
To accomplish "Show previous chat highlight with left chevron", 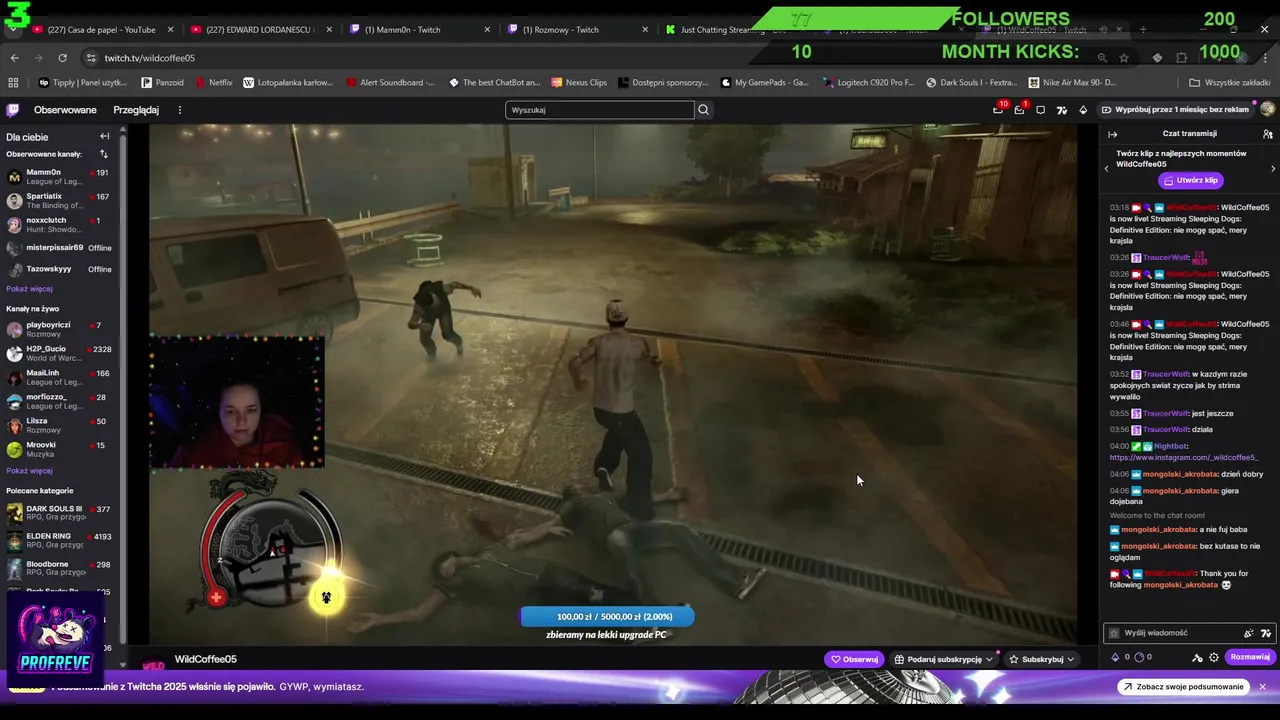I will [1106, 169].
